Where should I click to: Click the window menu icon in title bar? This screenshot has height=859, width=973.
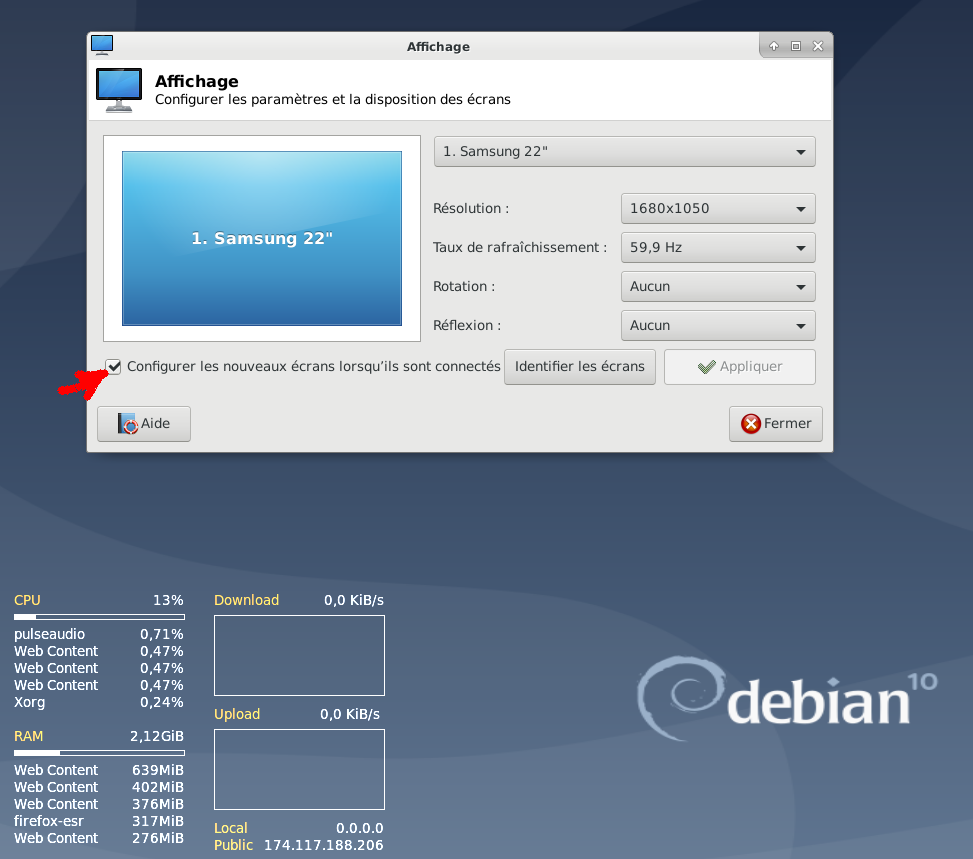102,45
